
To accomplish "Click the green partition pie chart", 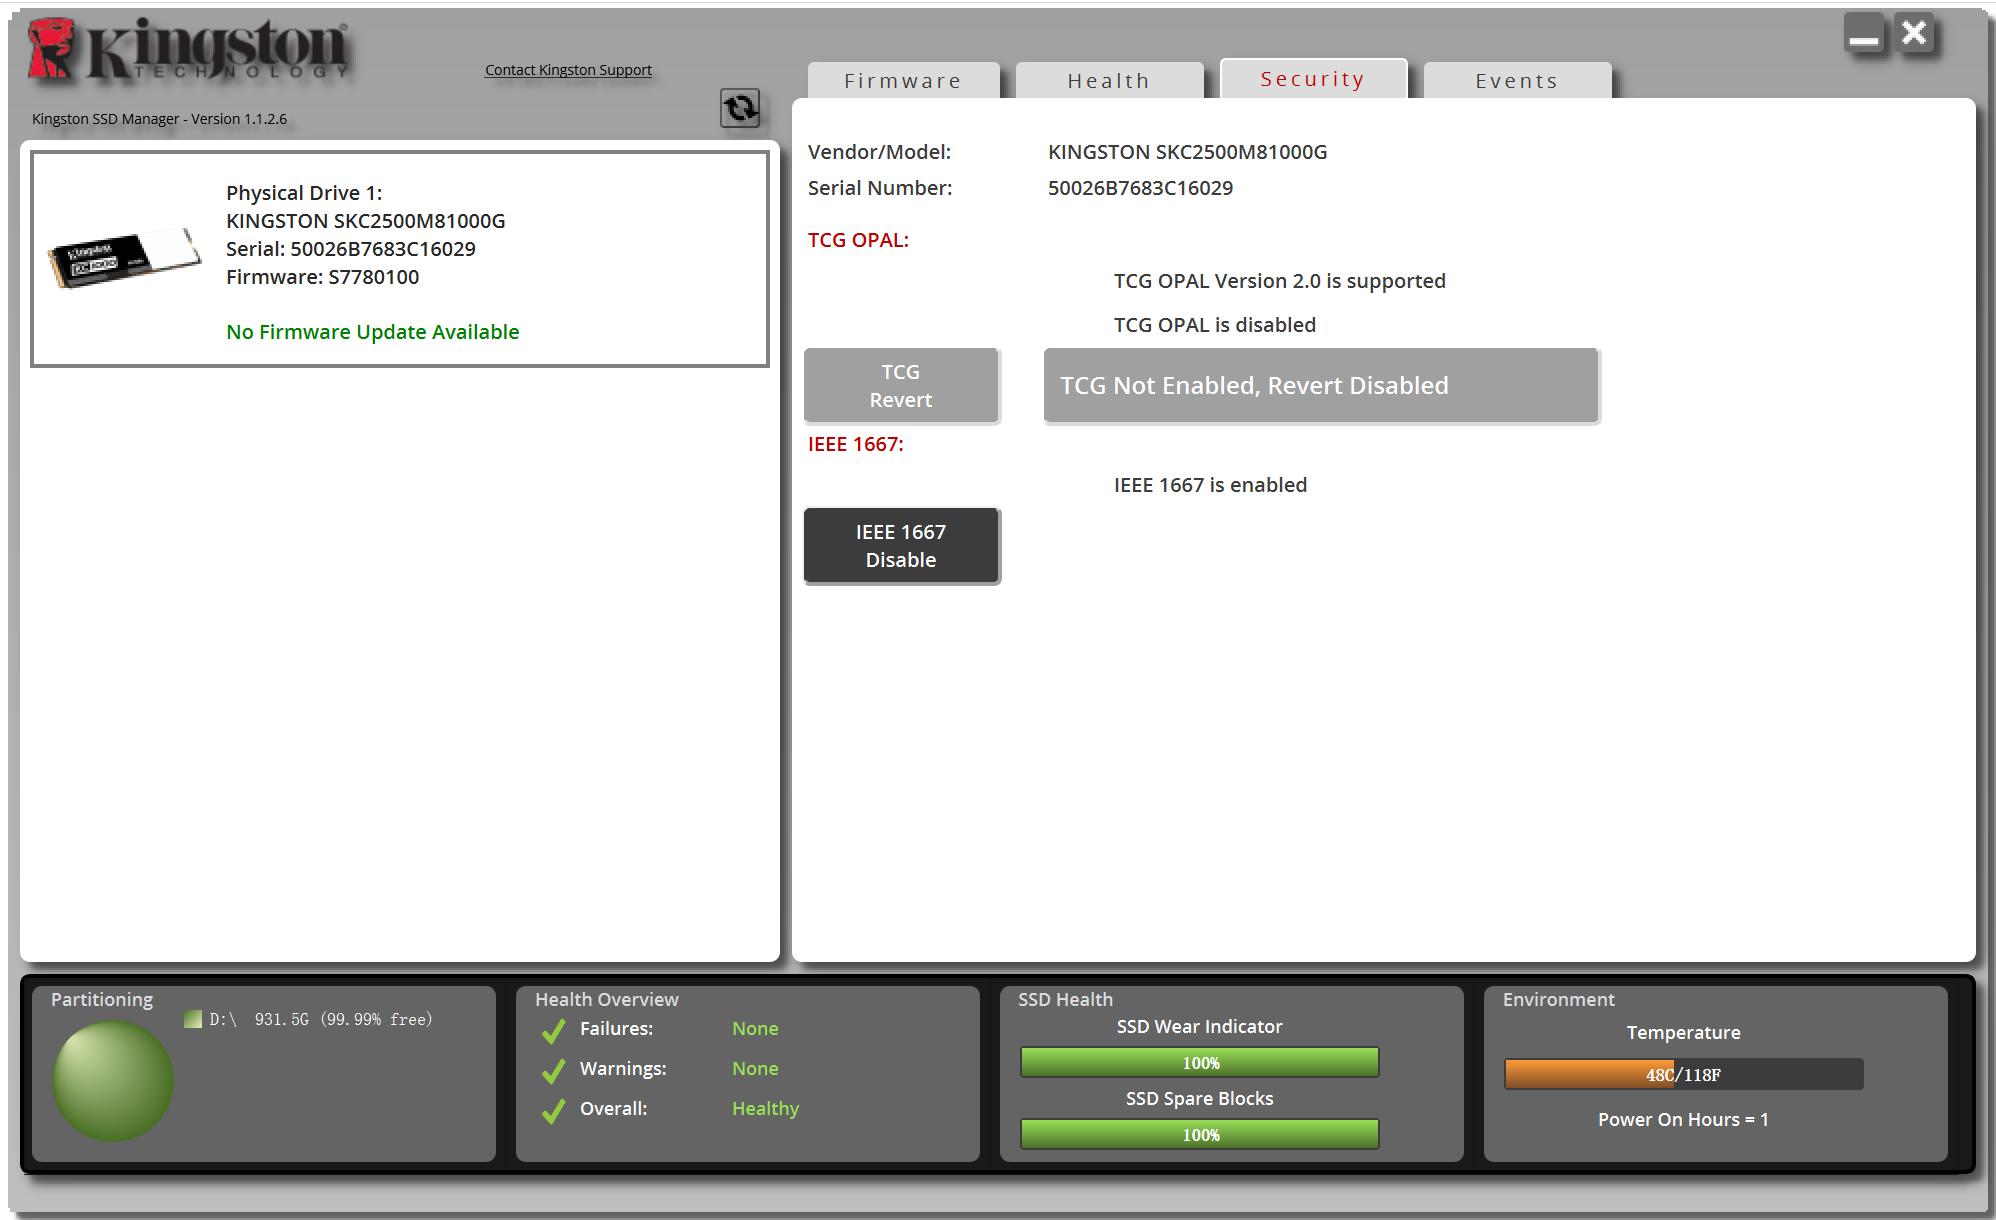I will click(x=112, y=1080).
